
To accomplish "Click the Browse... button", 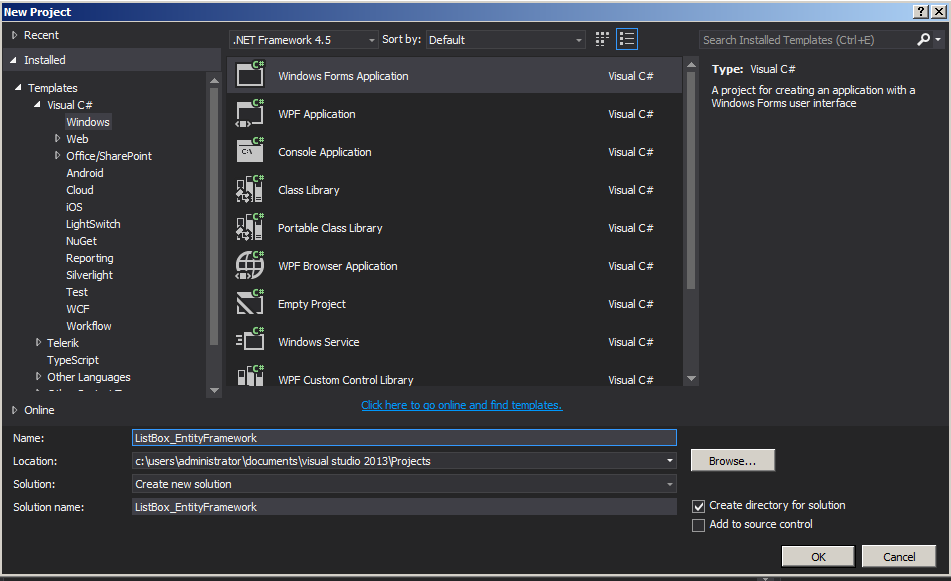I will click(x=732, y=461).
